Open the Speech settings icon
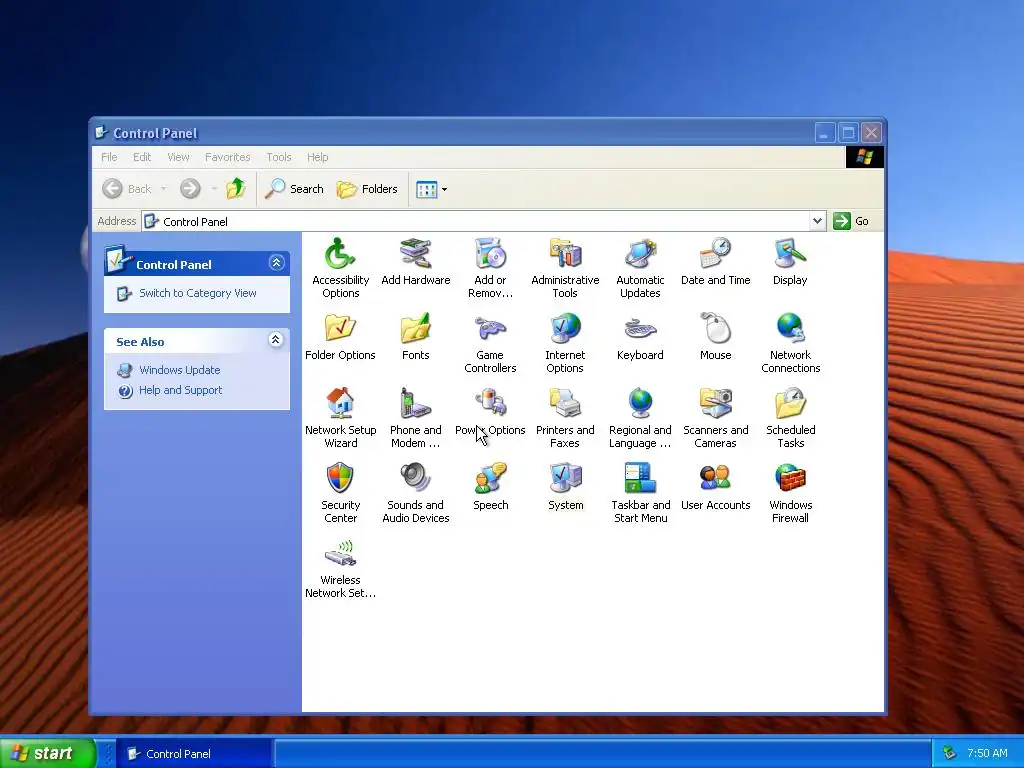 pyautogui.click(x=490, y=479)
